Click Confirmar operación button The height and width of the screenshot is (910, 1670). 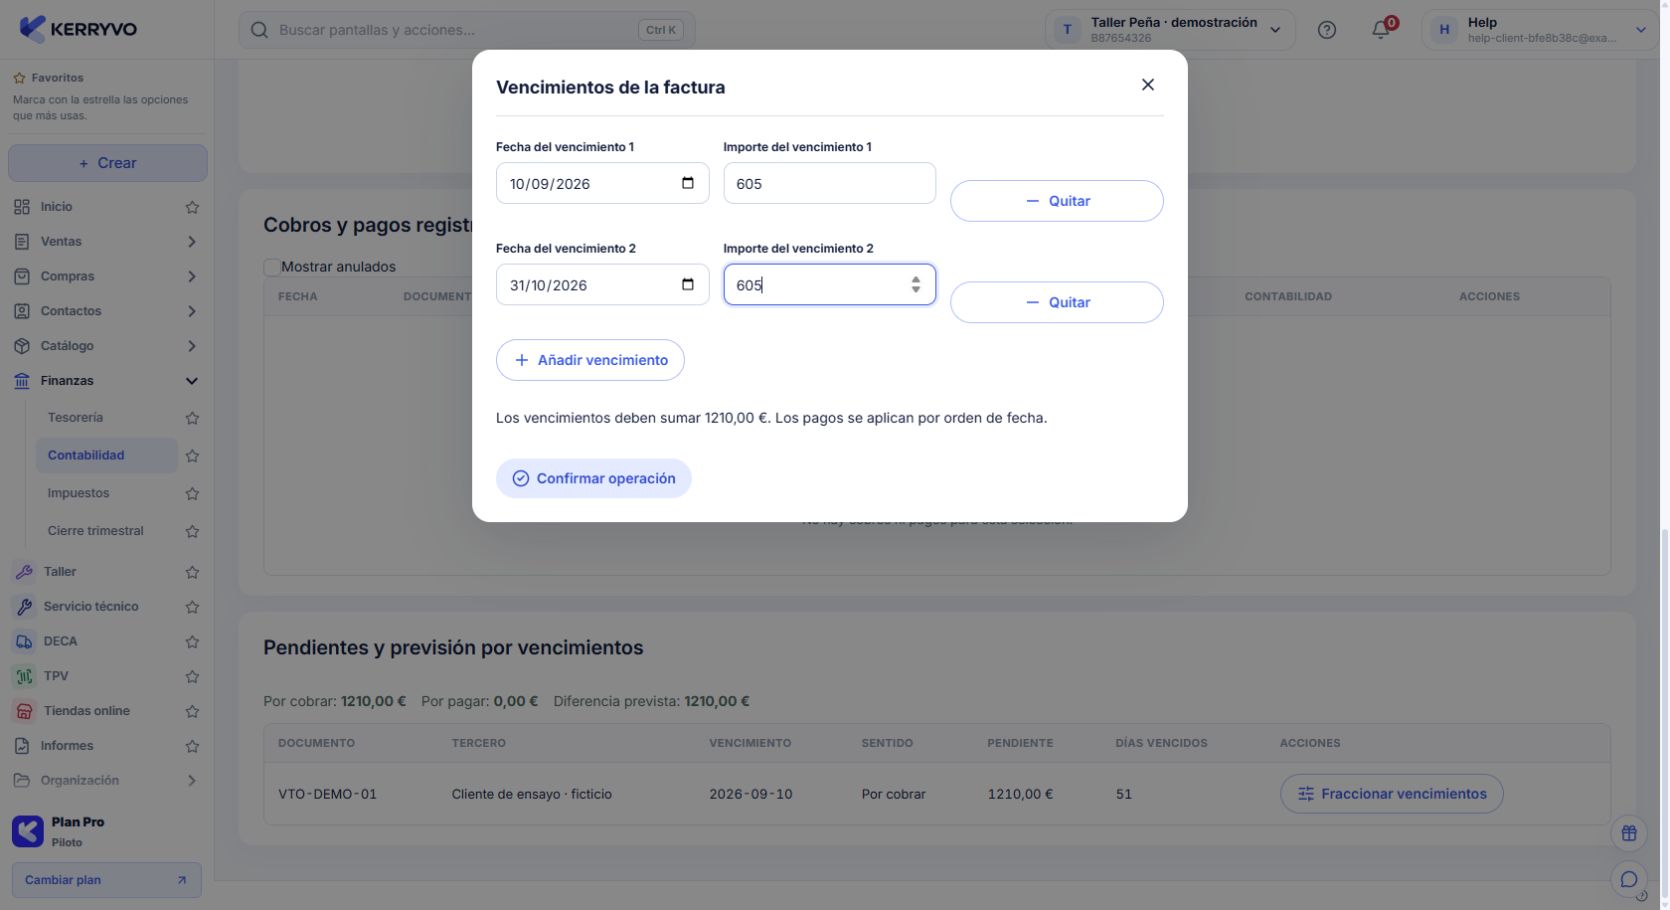pos(594,478)
